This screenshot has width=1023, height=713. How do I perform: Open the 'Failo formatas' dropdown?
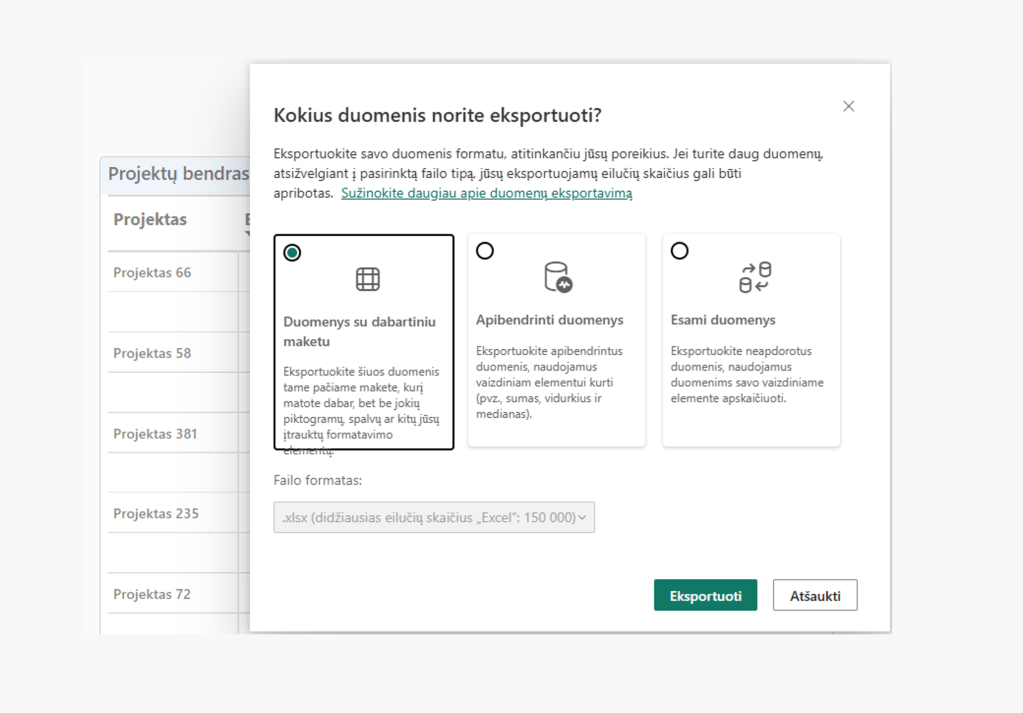(434, 517)
